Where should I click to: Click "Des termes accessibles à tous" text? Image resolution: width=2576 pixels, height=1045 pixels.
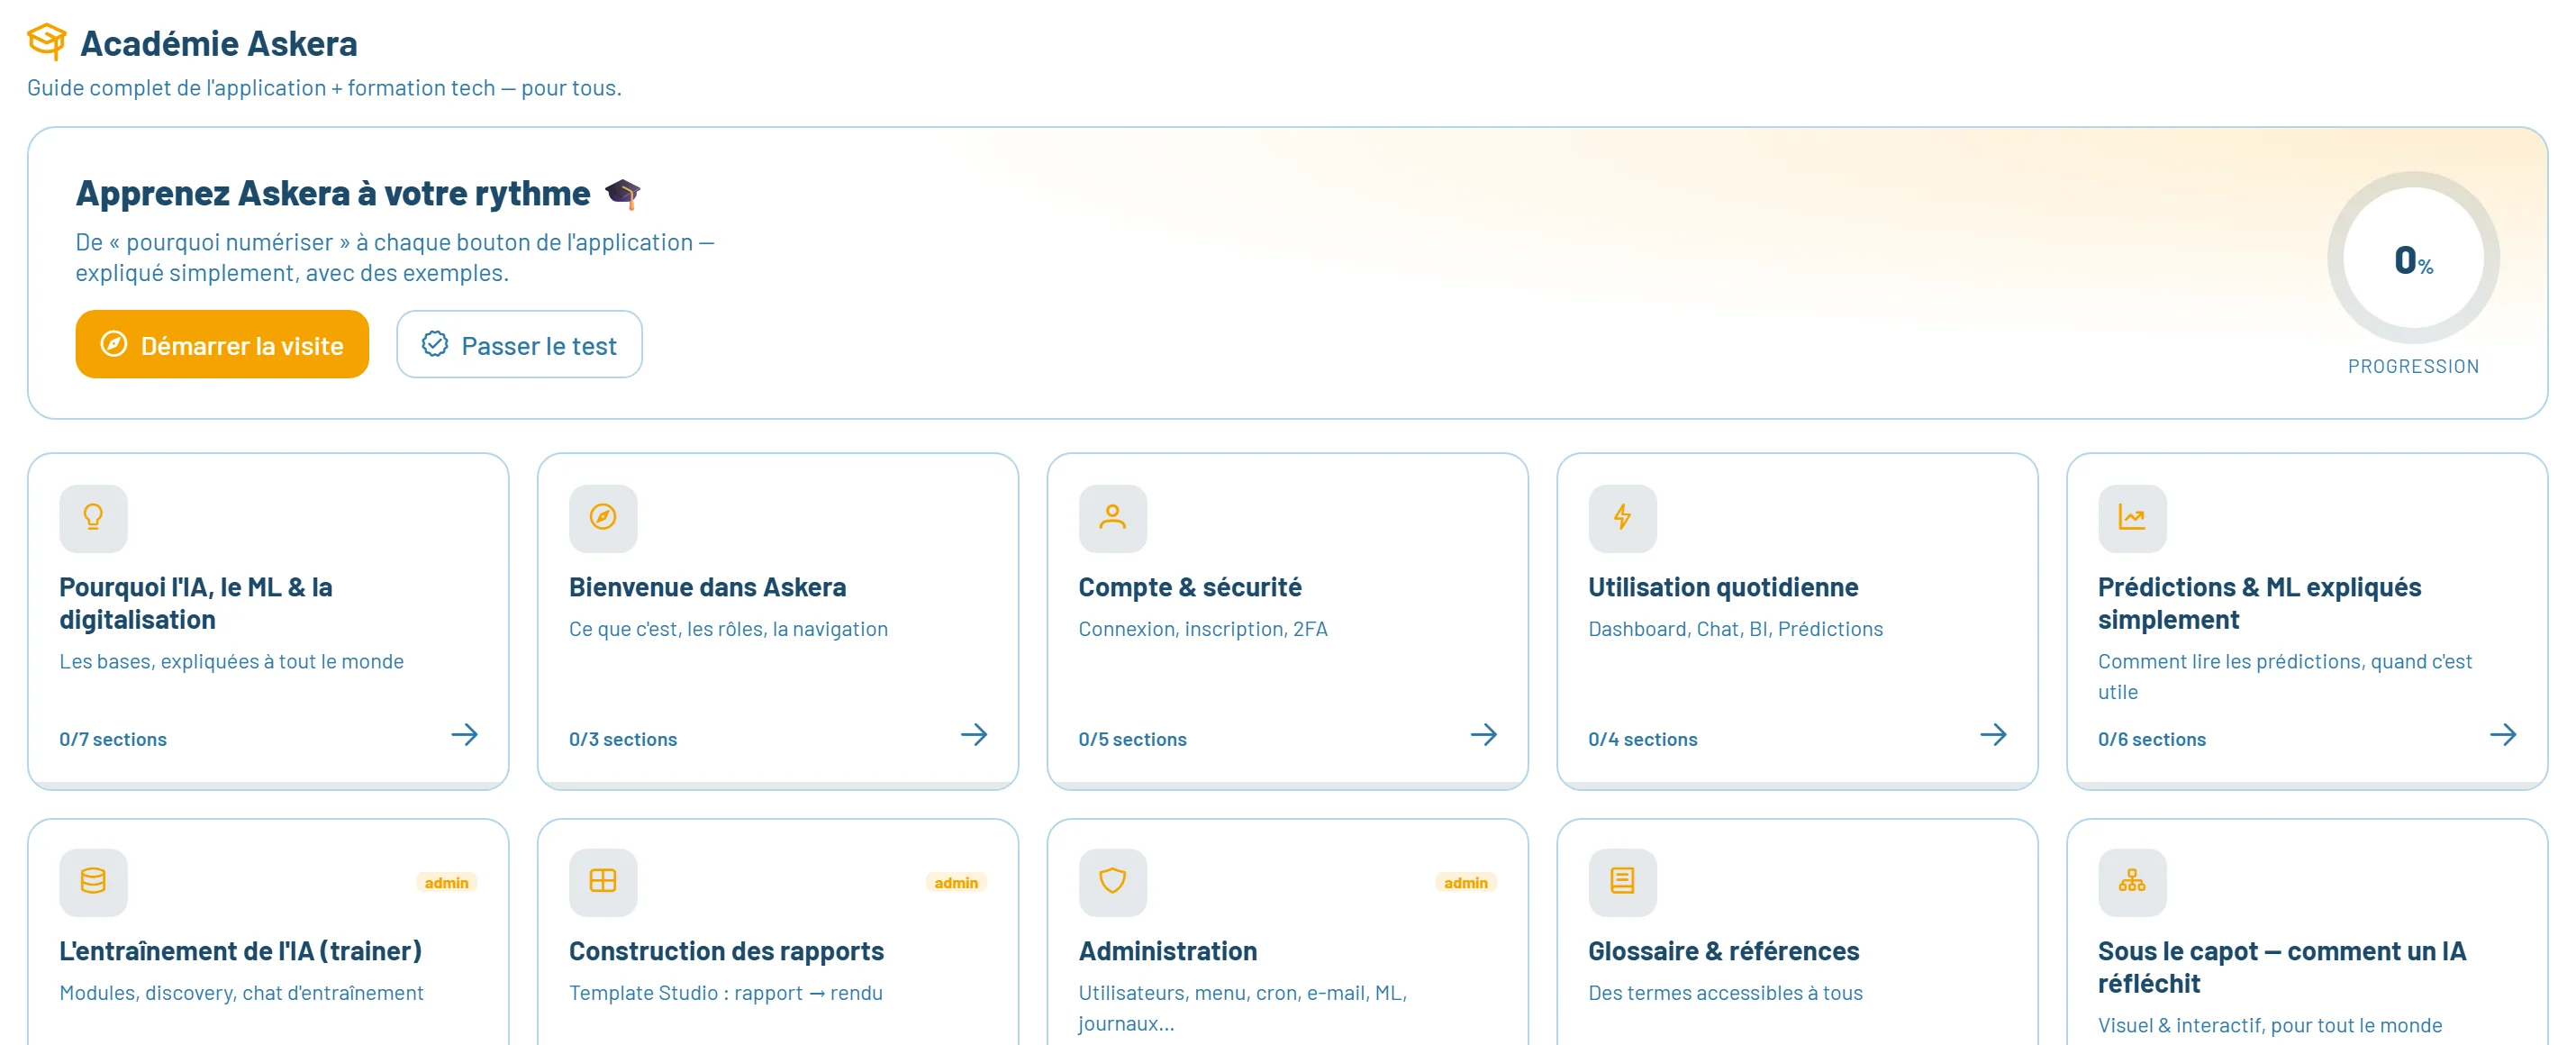coord(1726,993)
